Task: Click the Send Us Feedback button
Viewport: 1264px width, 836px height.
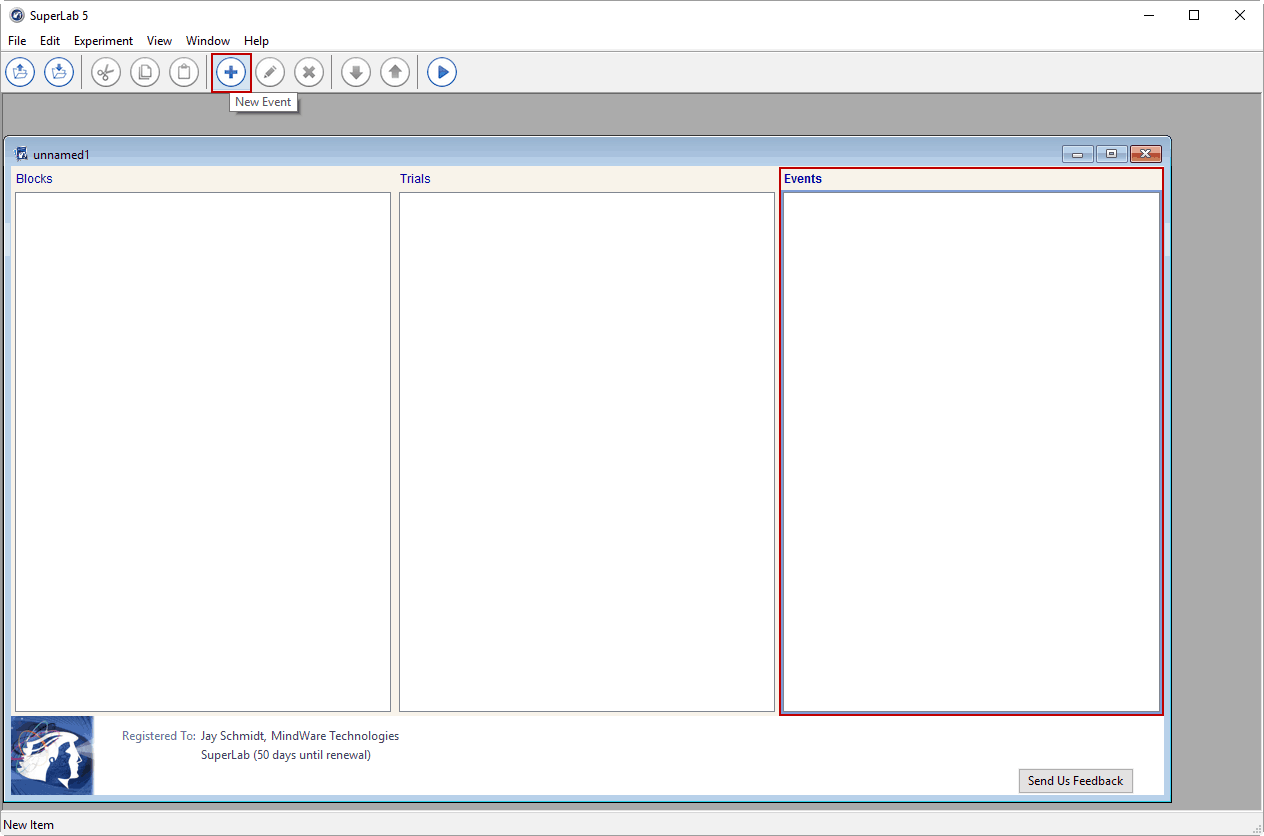Action: (x=1076, y=781)
